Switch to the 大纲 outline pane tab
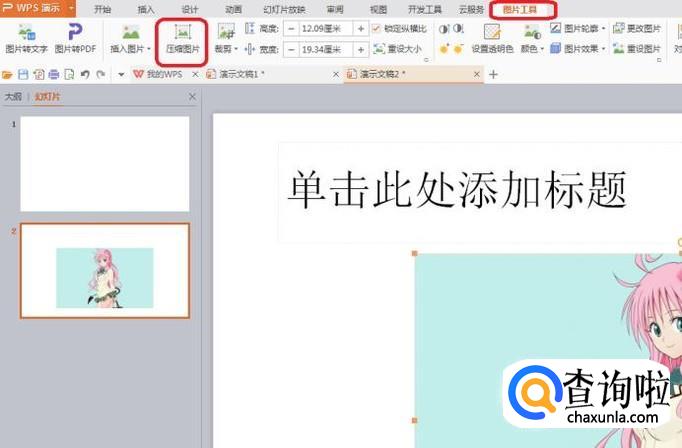Screen dimensions: 682x448 coord(13,97)
